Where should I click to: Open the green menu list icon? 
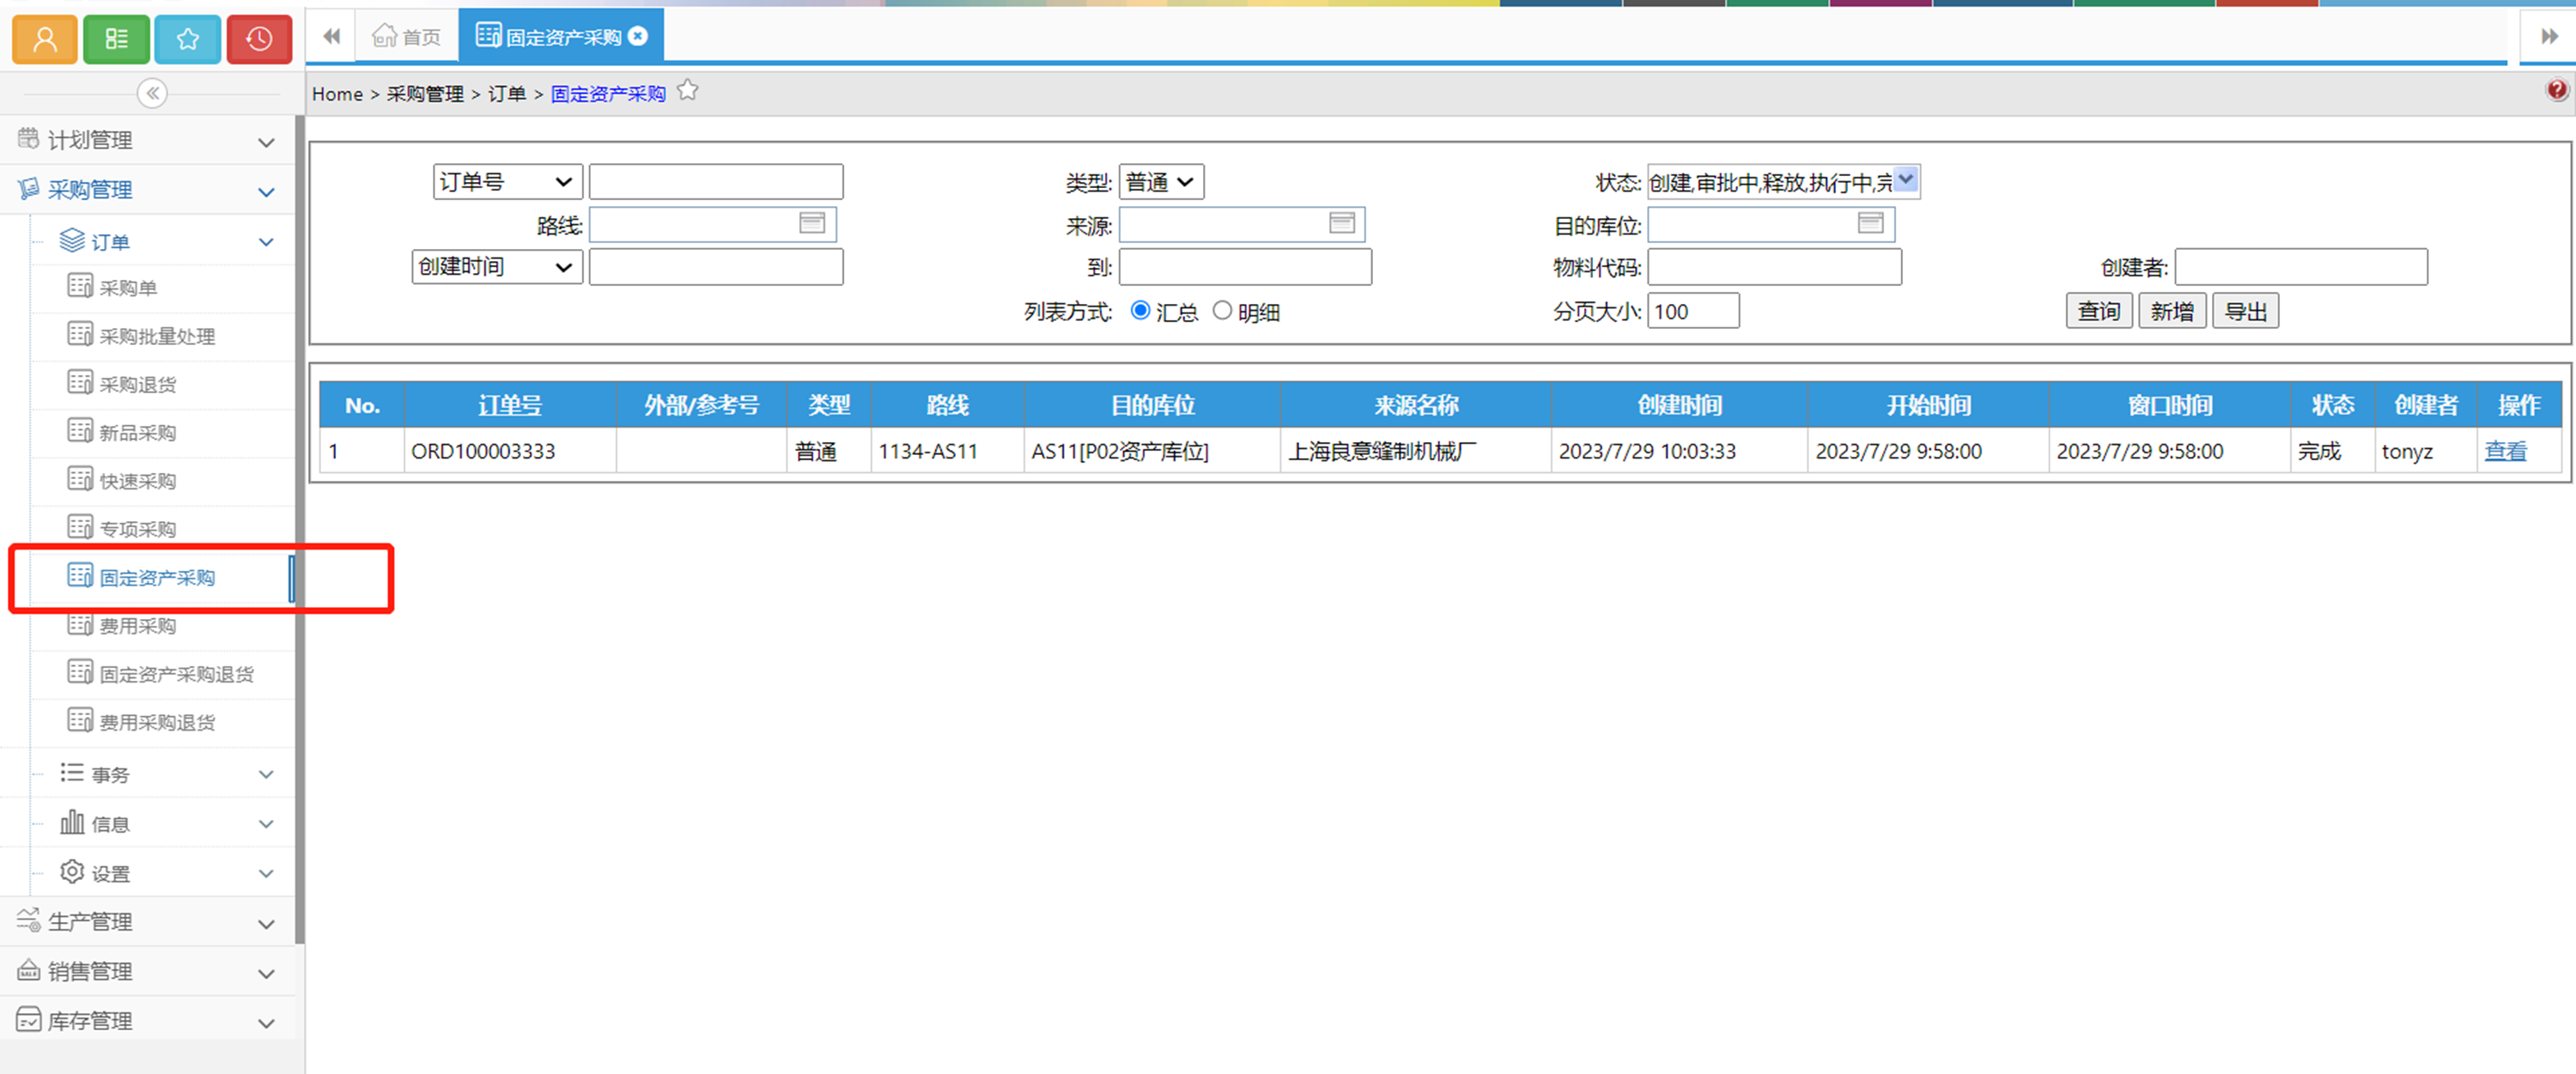(116, 39)
